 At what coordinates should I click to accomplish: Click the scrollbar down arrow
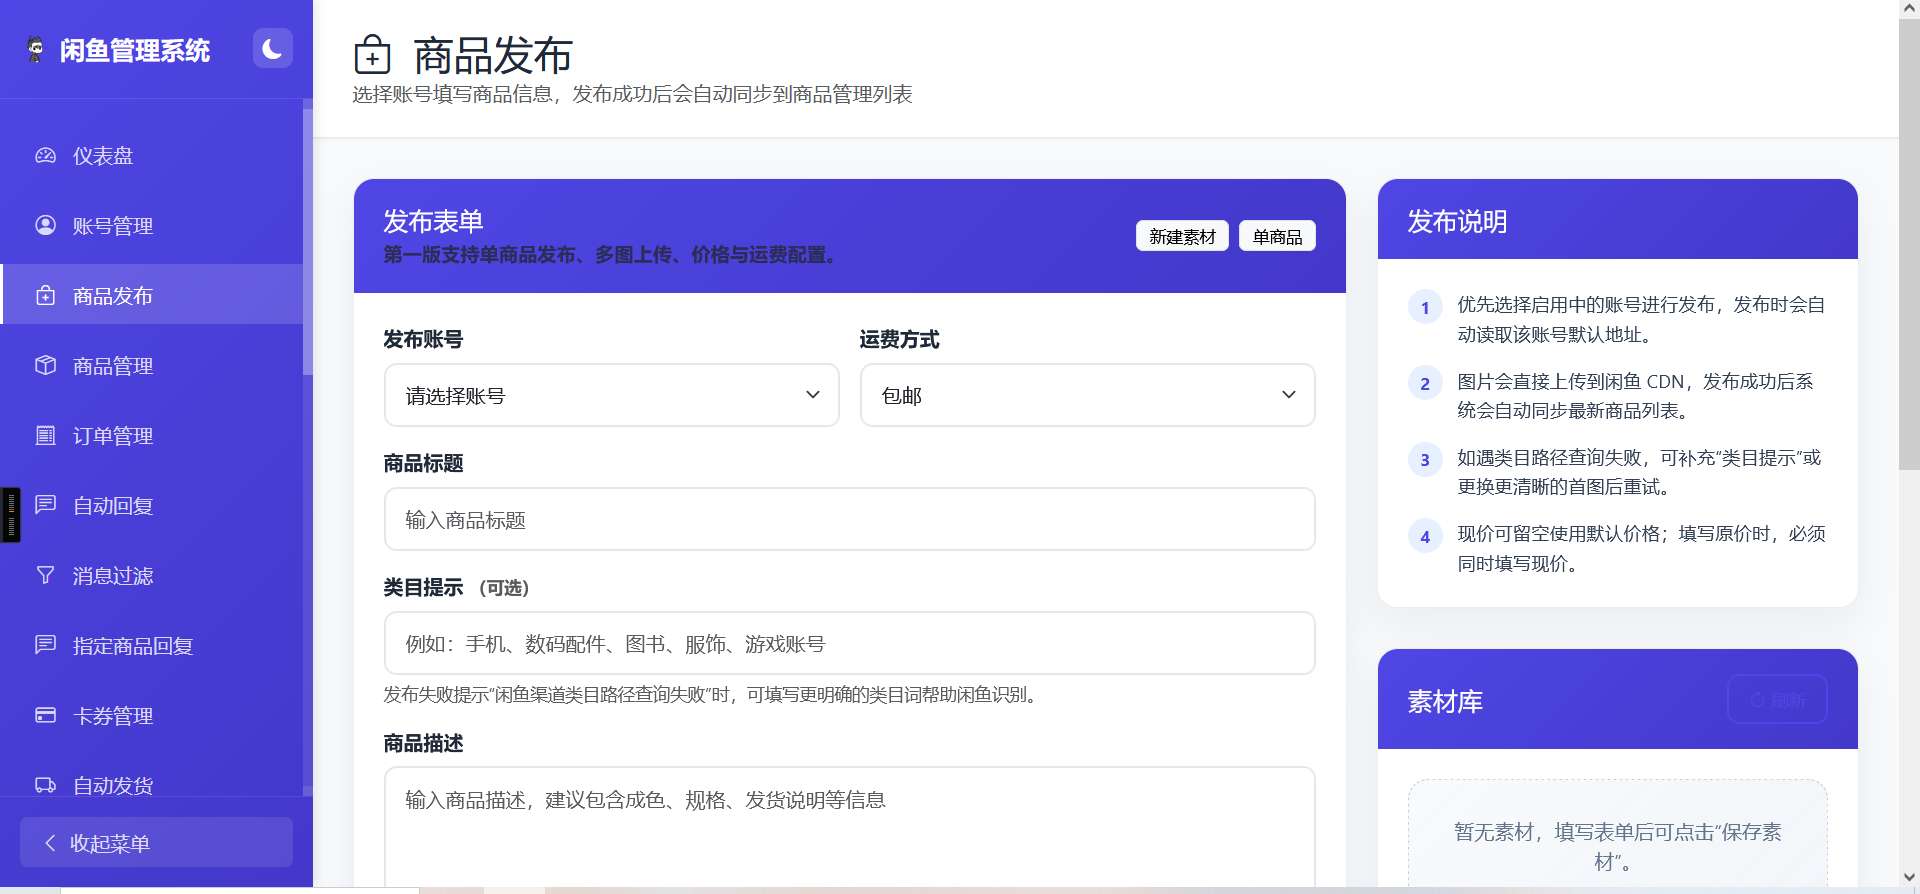[x=1909, y=877]
